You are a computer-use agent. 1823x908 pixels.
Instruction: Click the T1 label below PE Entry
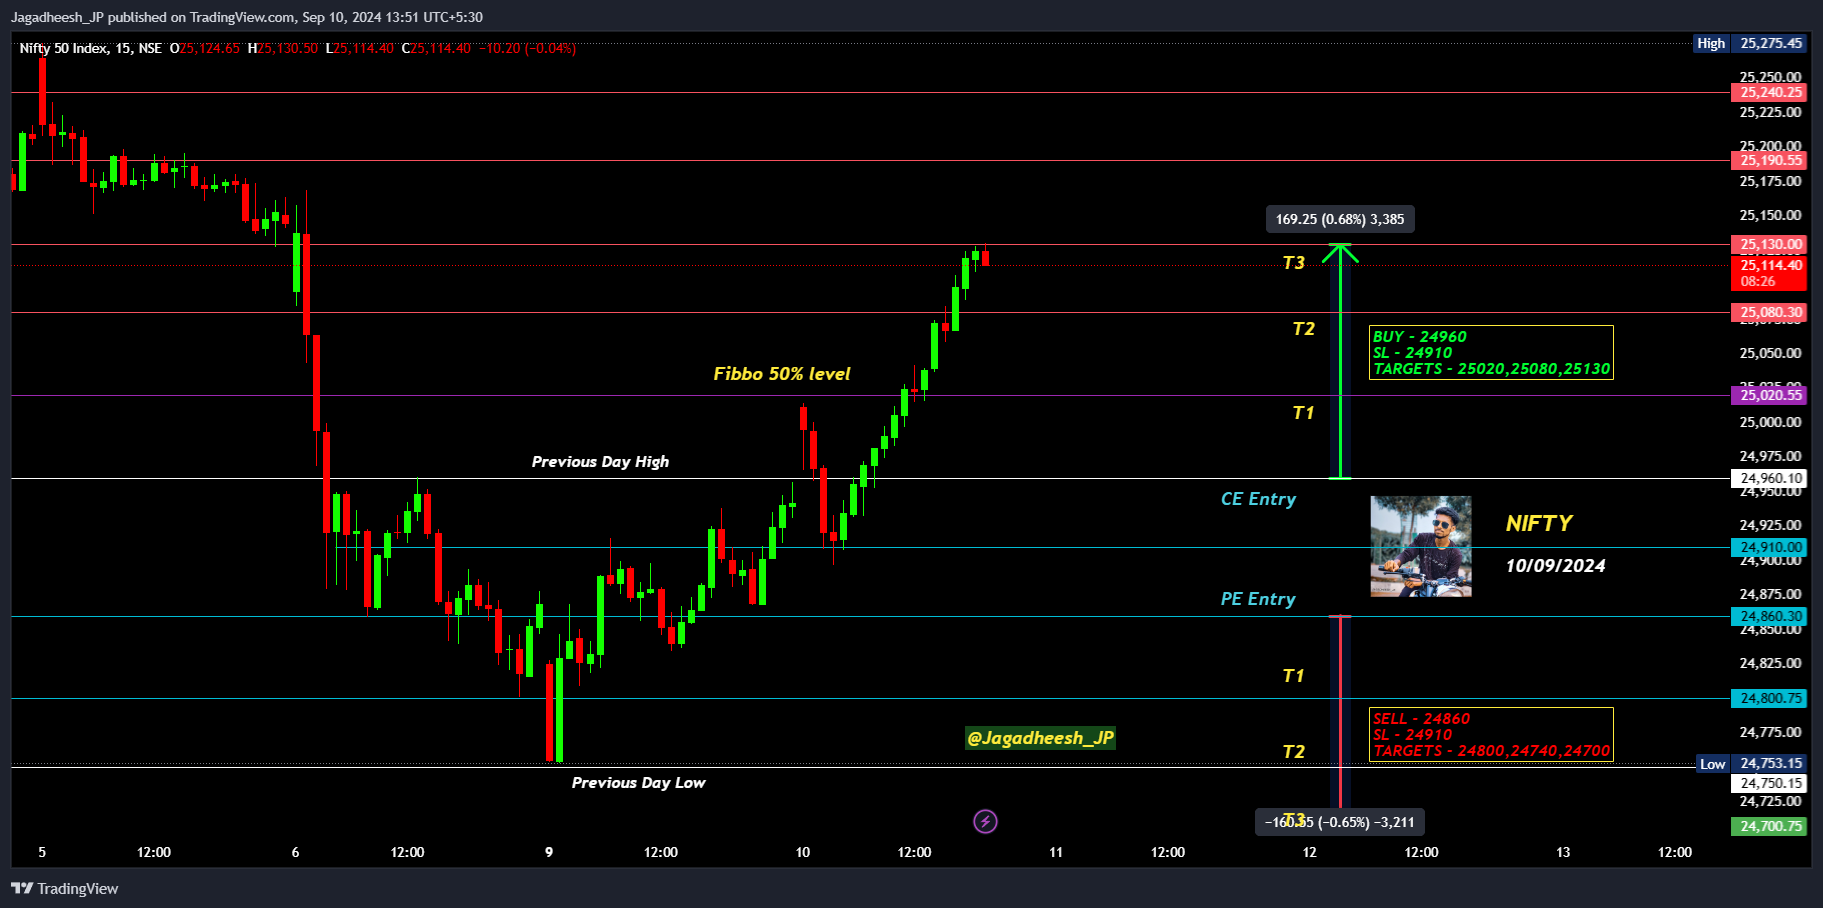(1293, 676)
